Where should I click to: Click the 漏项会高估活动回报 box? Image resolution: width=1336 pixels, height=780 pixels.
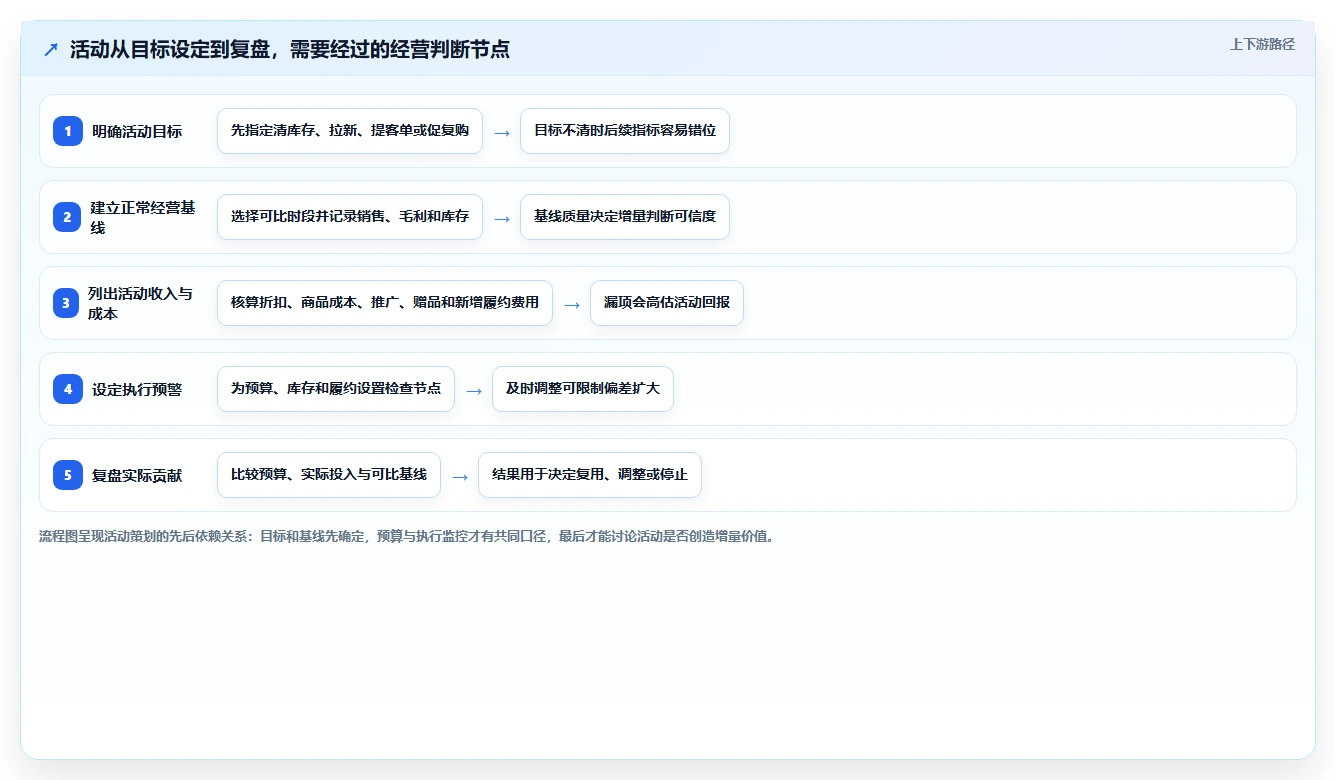click(667, 303)
